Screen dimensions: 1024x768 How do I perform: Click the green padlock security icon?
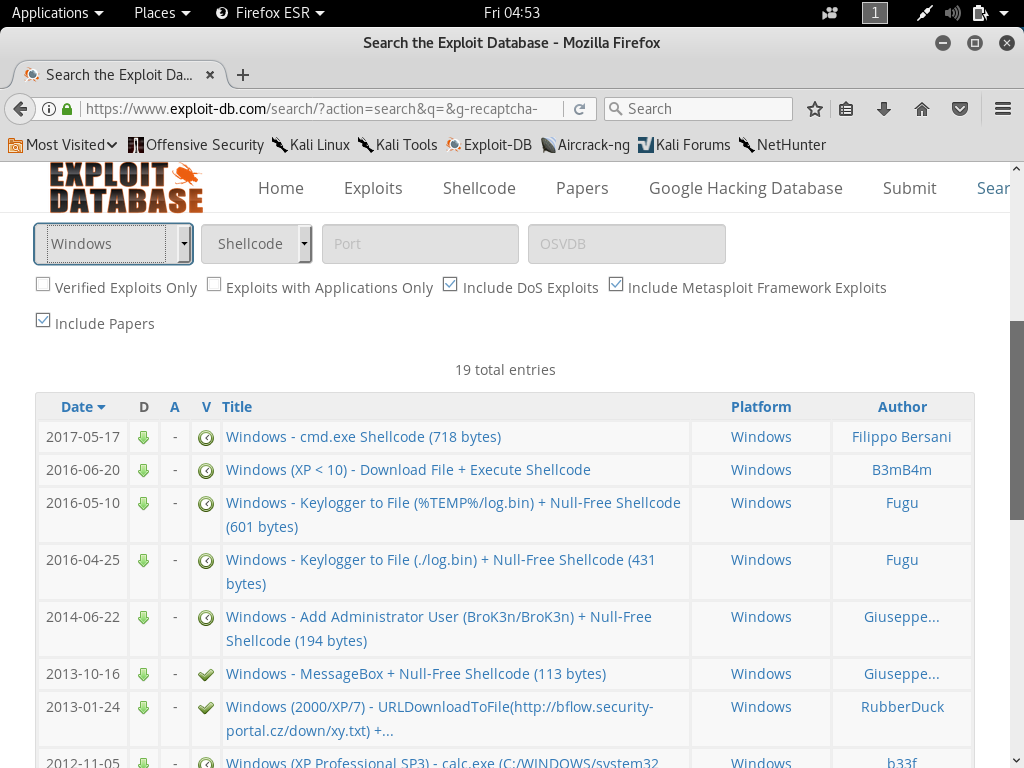(x=67, y=109)
